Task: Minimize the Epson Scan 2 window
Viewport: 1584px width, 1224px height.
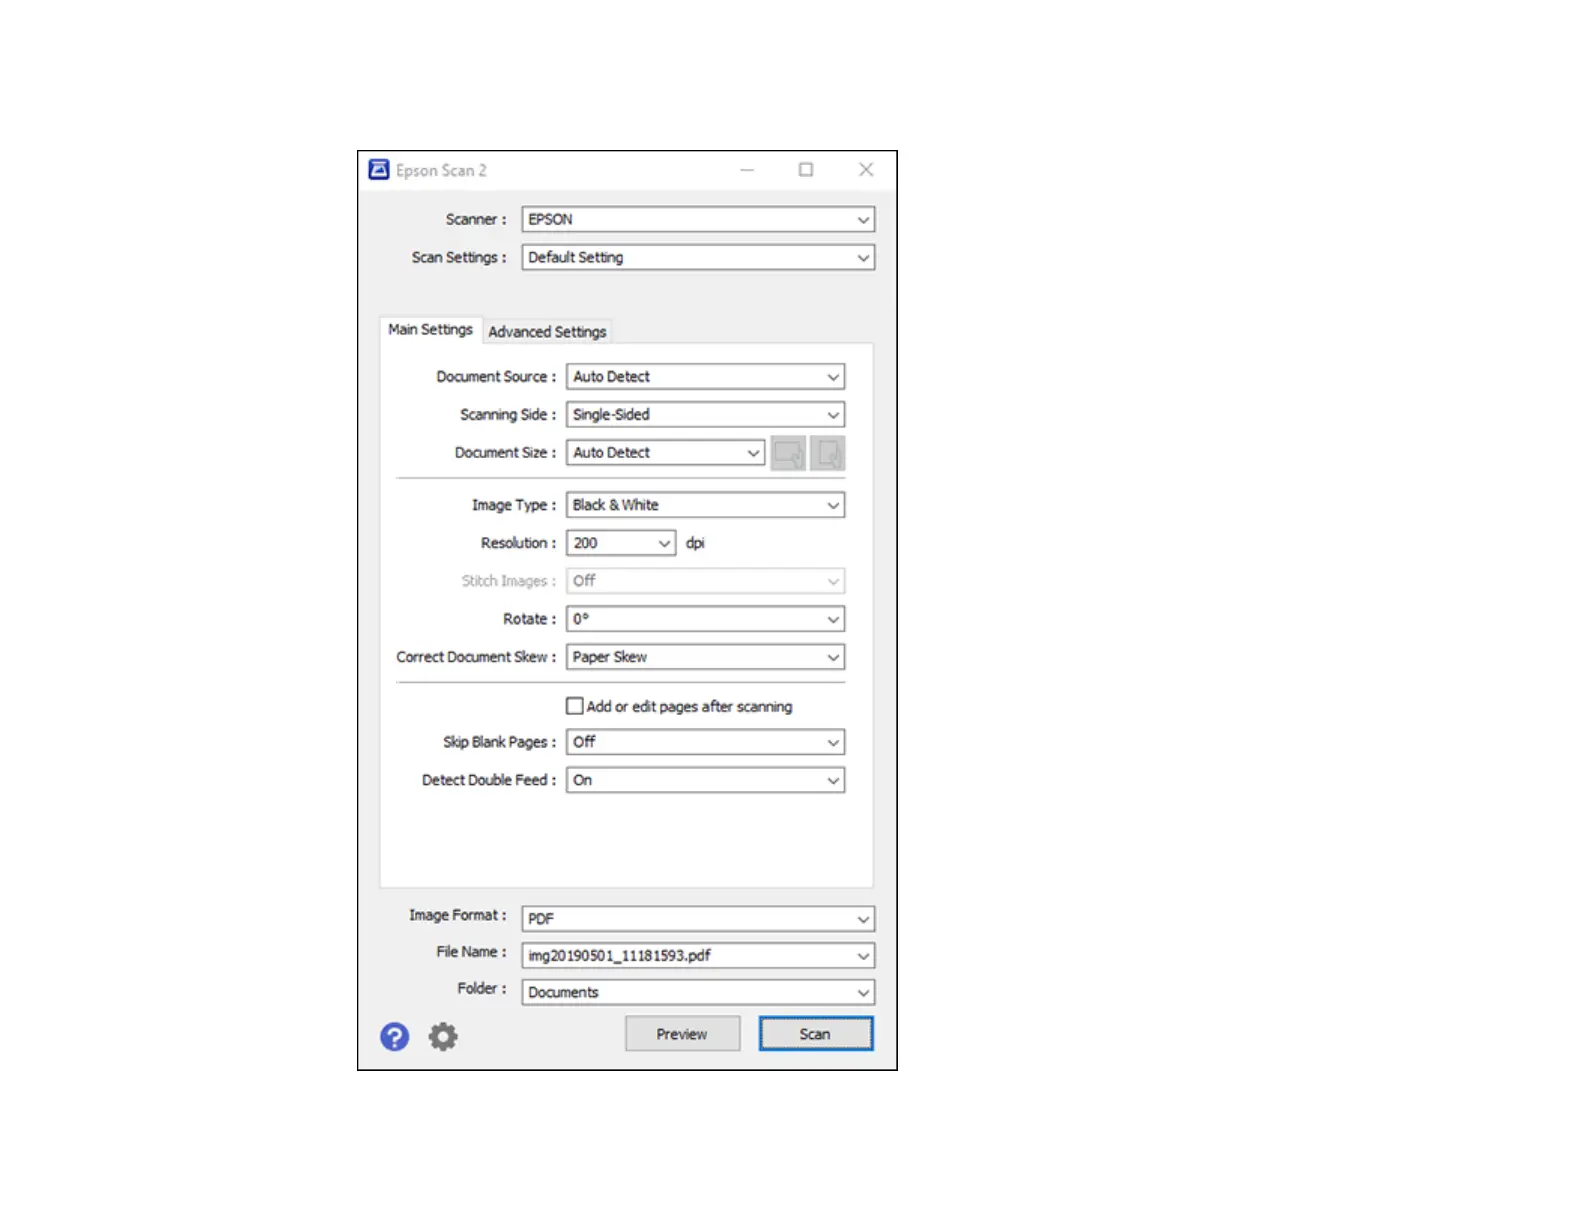Action: point(747,170)
